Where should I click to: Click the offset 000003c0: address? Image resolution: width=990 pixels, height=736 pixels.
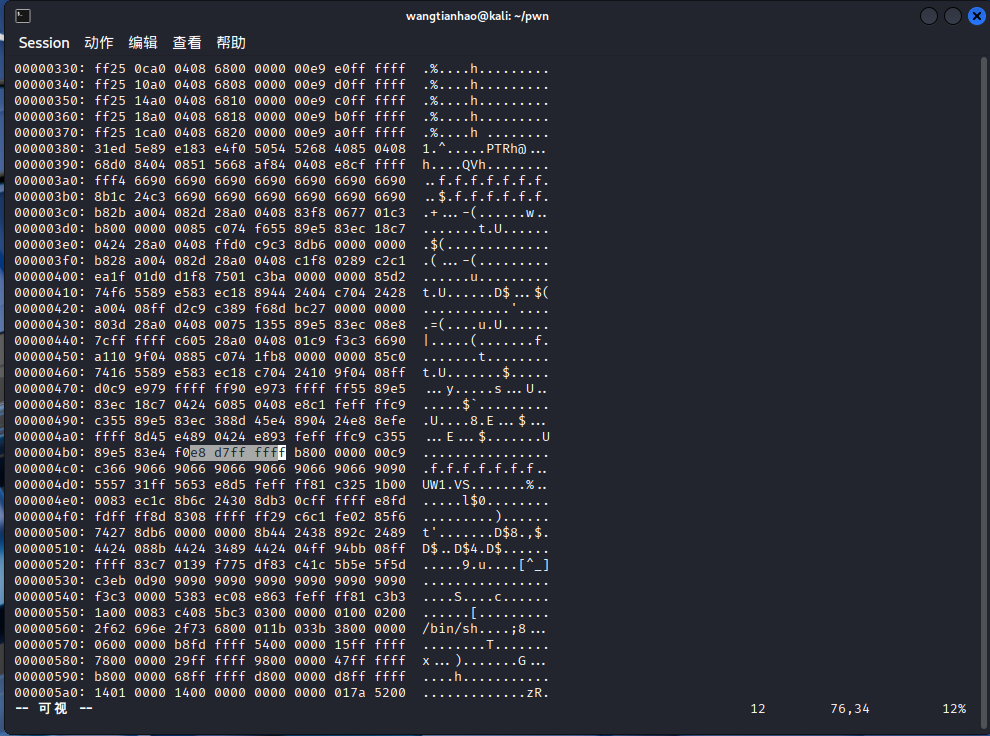point(50,213)
